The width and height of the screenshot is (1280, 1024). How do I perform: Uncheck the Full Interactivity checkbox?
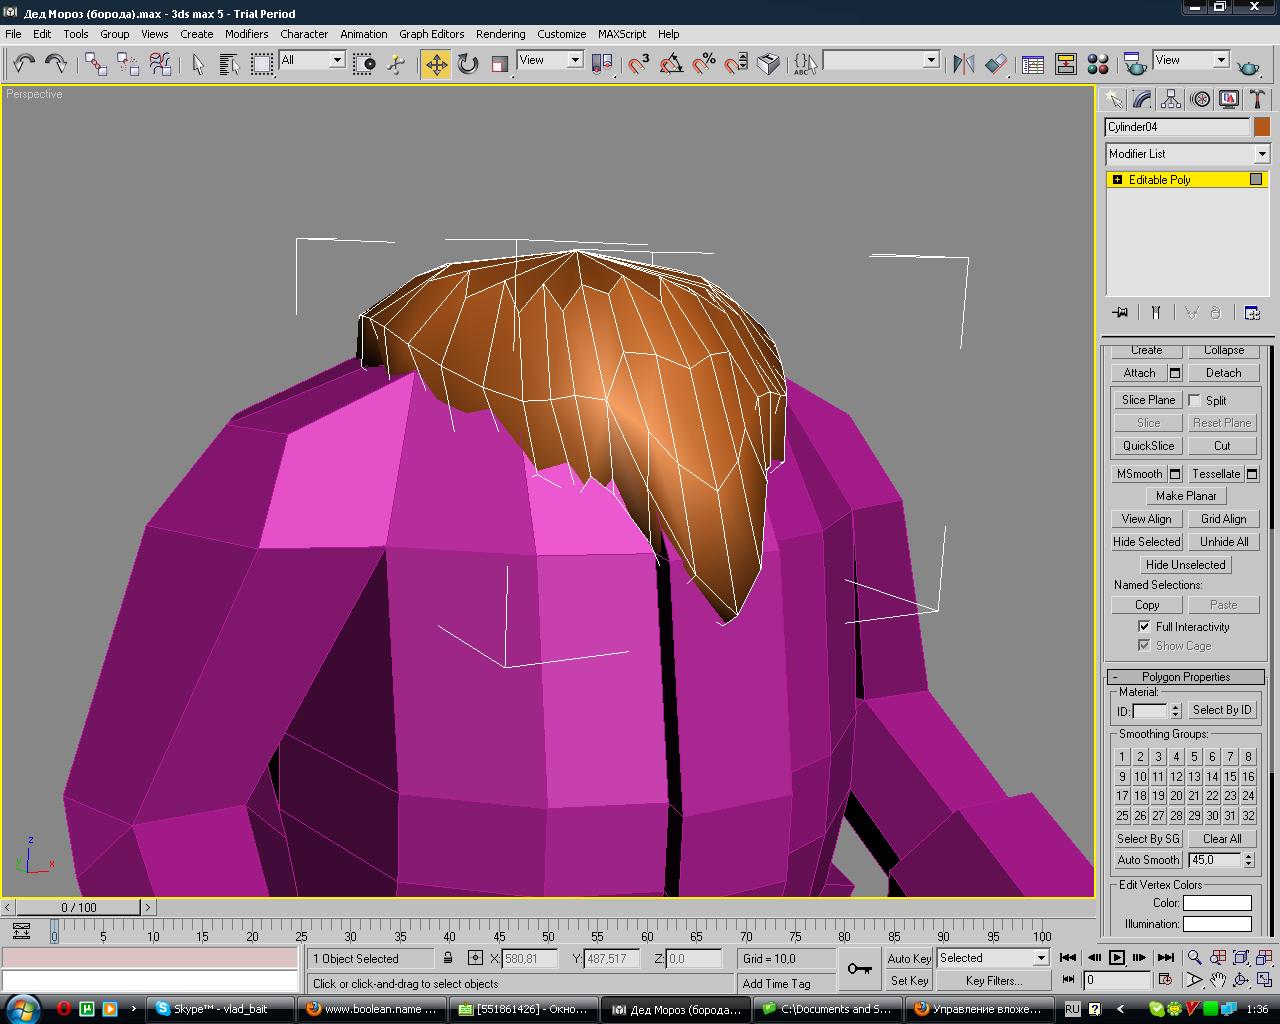[1144, 626]
